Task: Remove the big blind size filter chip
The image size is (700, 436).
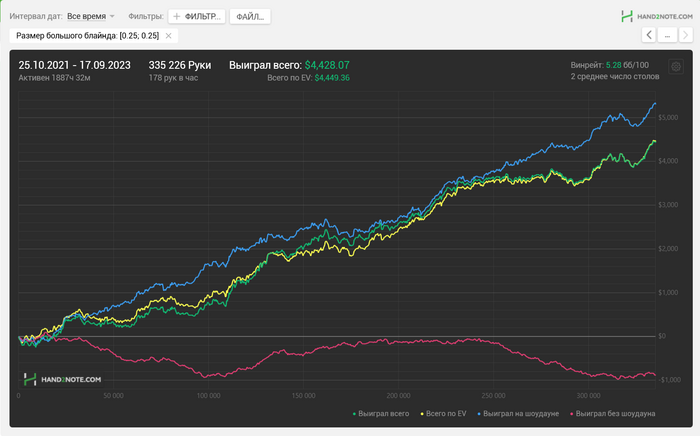Action: coord(168,36)
